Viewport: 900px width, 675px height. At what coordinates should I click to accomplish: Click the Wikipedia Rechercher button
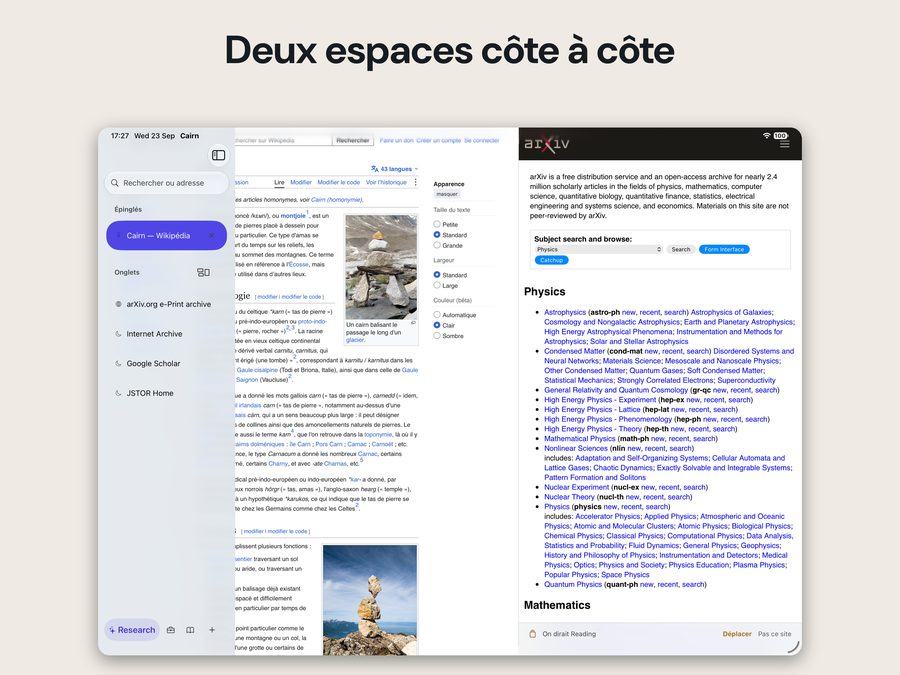[352, 140]
